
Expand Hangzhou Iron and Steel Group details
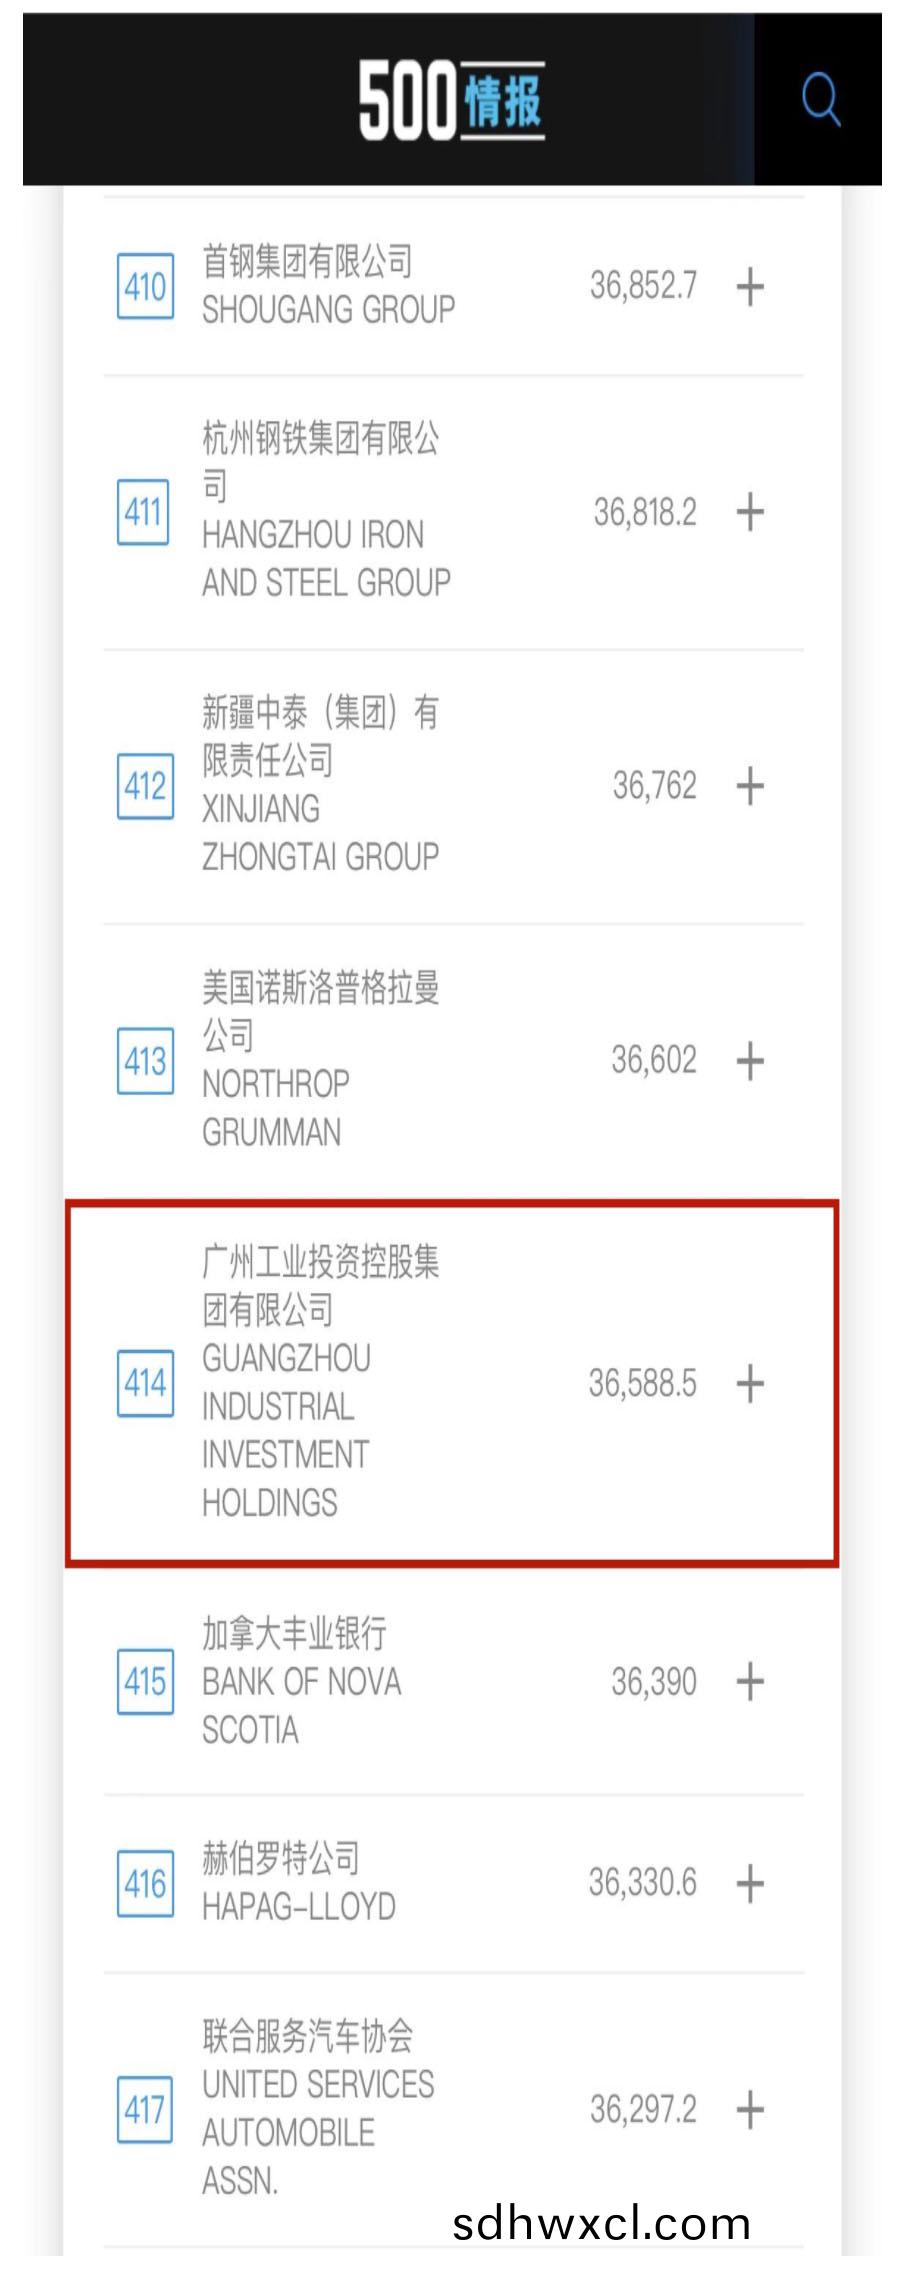[x=750, y=512]
